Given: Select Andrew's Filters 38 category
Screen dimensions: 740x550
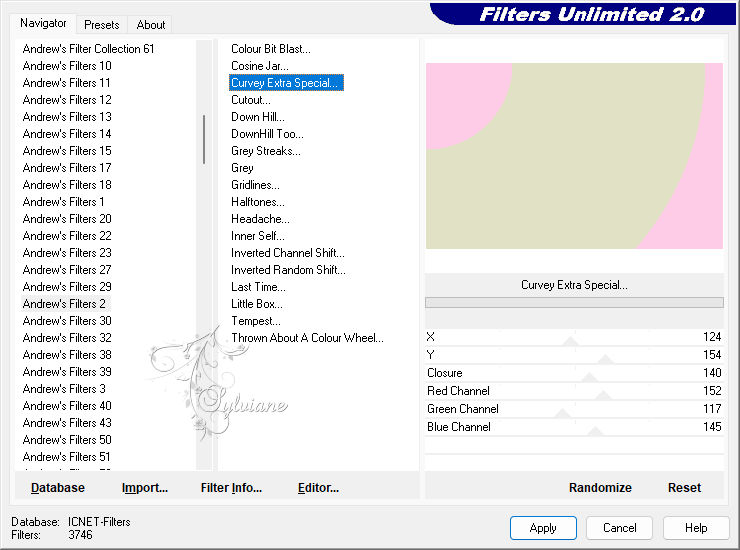Looking at the screenshot, I should [67, 355].
